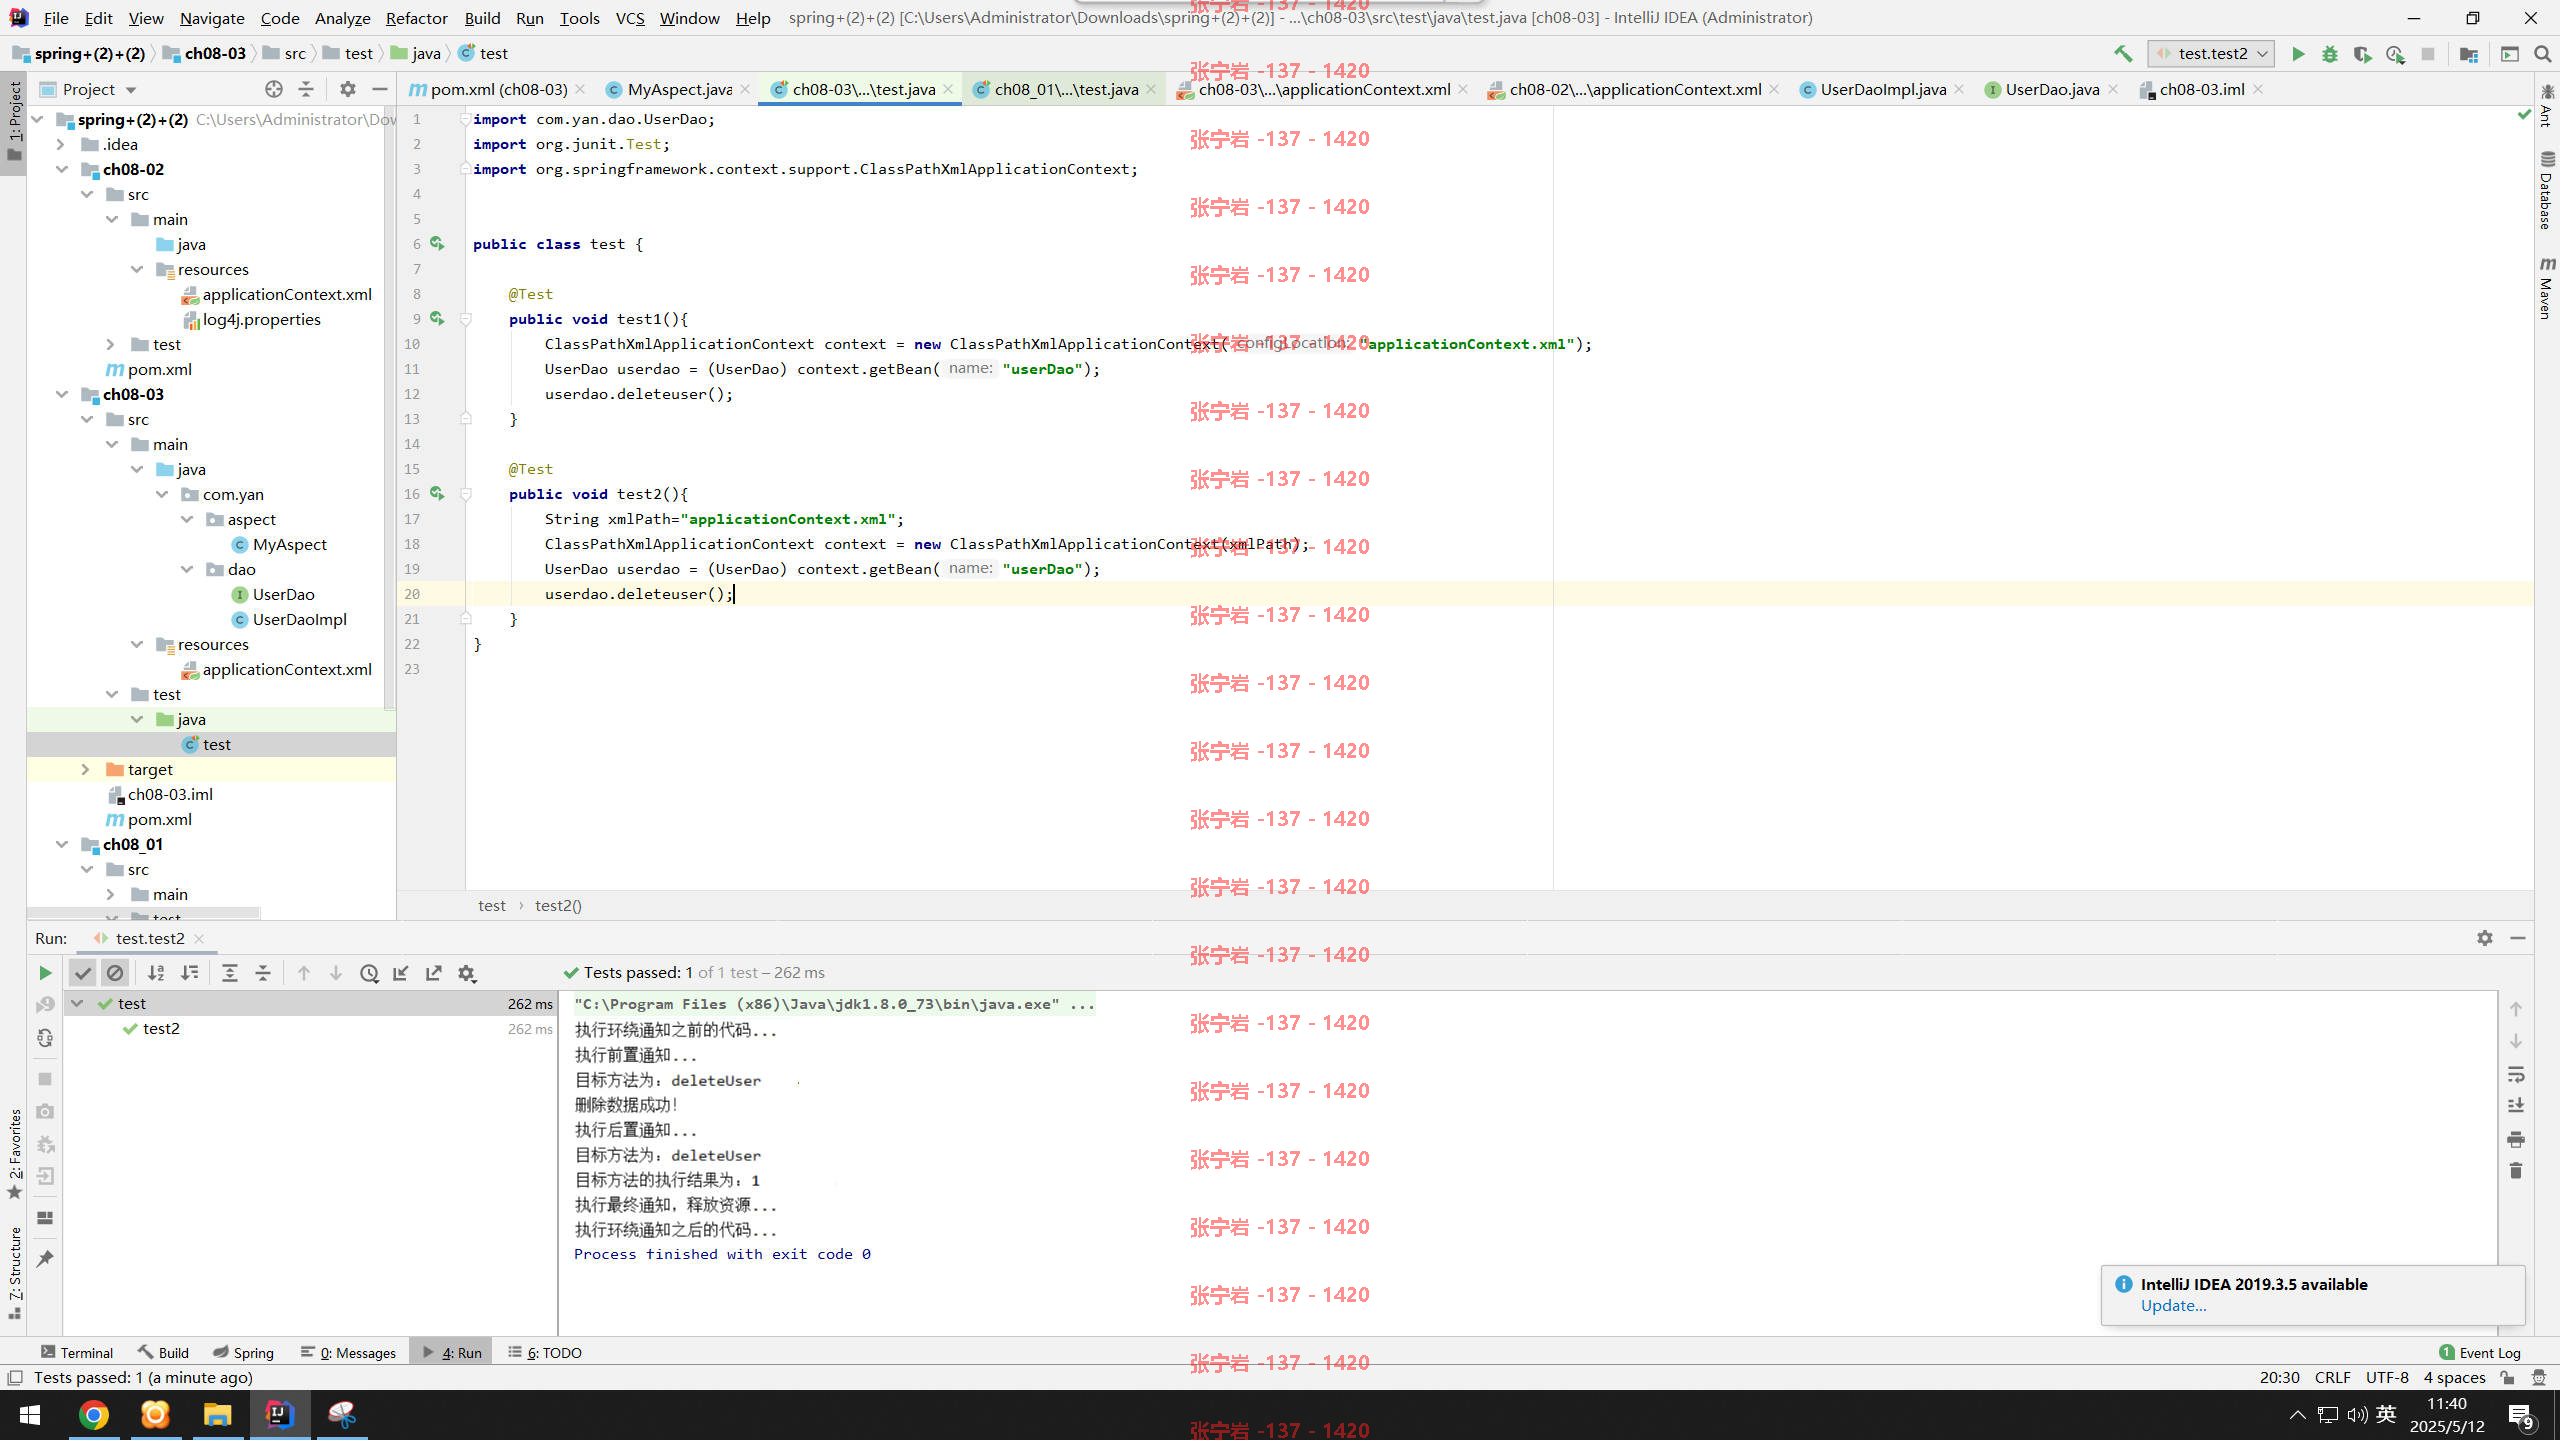Open Terminal tool window button
The height and width of the screenshot is (1440, 2560).
point(77,1352)
